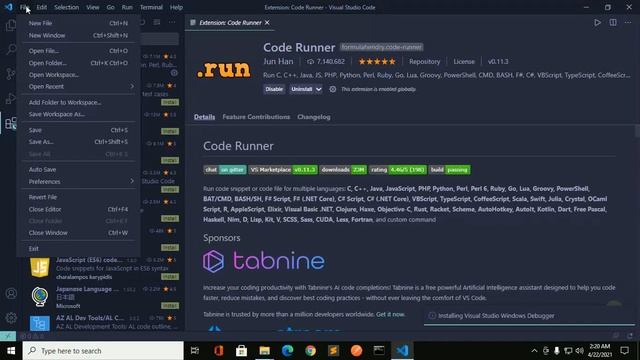Choose New Window from File menu

pos(78,36)
